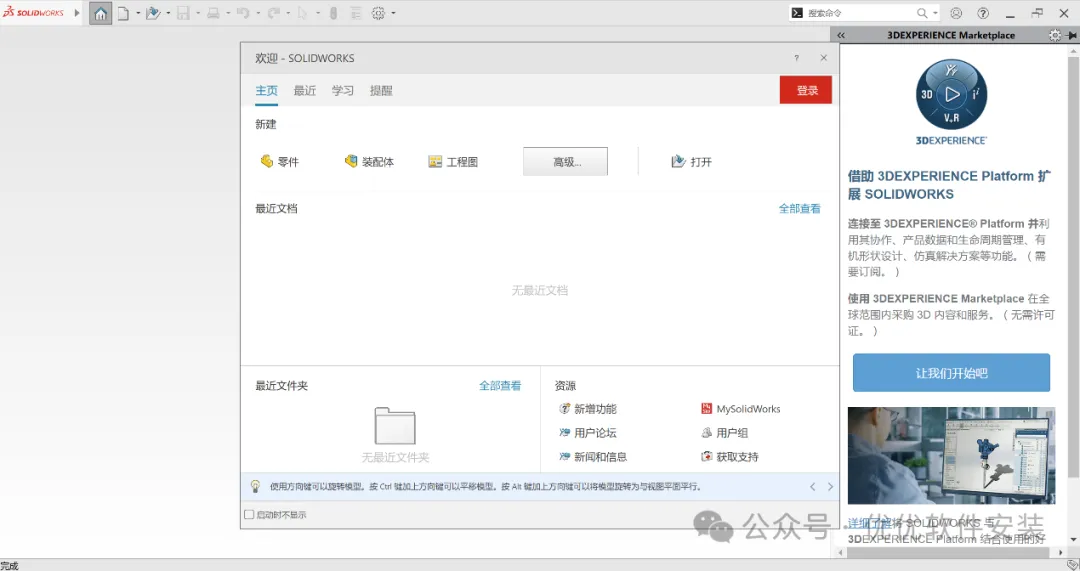
Task: Click the Advanced (高级...) button
Action: pyautogui.click(x=565, y=162)
